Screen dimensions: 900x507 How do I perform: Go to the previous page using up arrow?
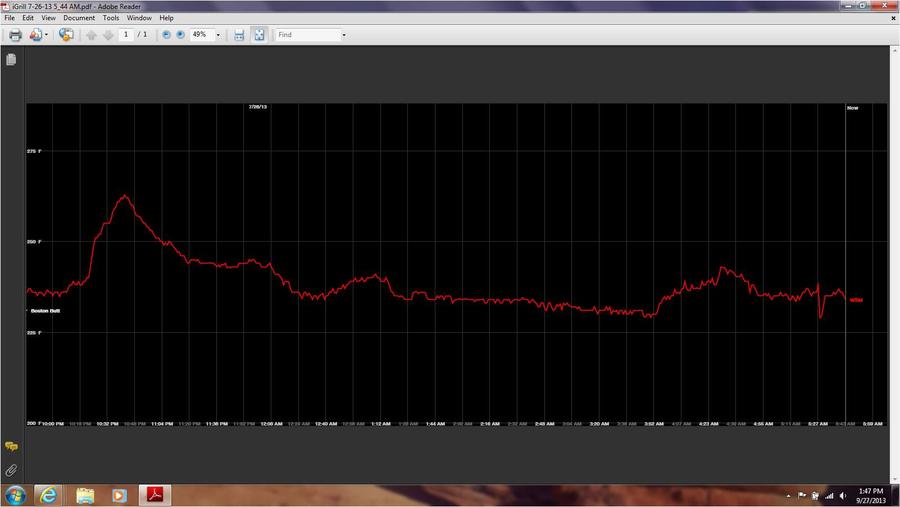coord(91,35)
